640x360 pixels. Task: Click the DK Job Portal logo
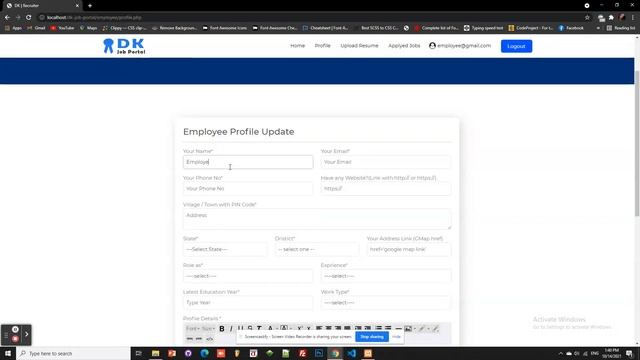click(x=124, y=46)
